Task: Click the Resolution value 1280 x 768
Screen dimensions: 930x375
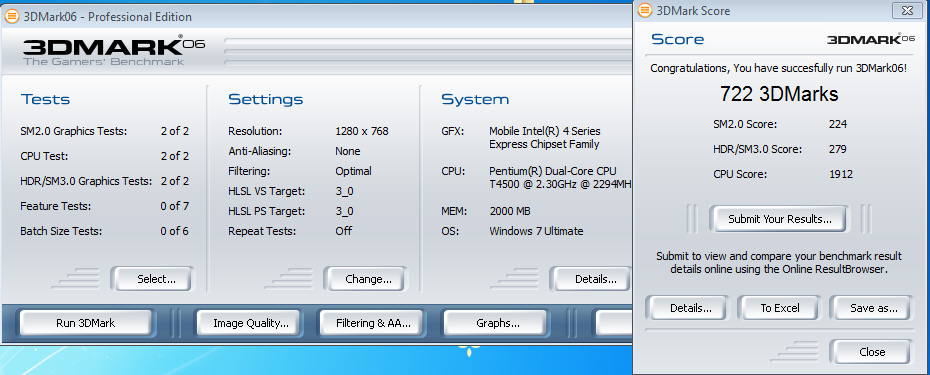Action: point(362,131)
